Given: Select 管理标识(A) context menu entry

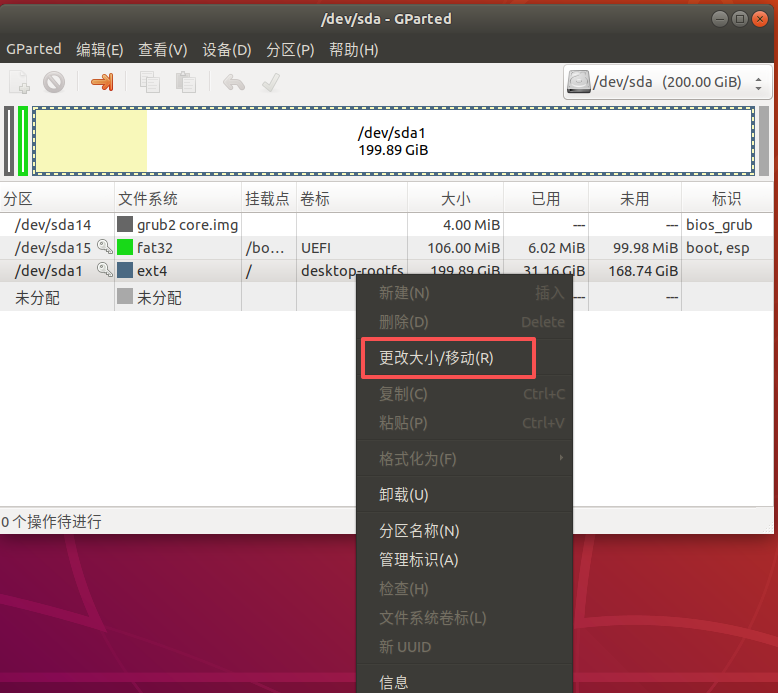Looking at the screenshot, I should [x=465, y=560].
